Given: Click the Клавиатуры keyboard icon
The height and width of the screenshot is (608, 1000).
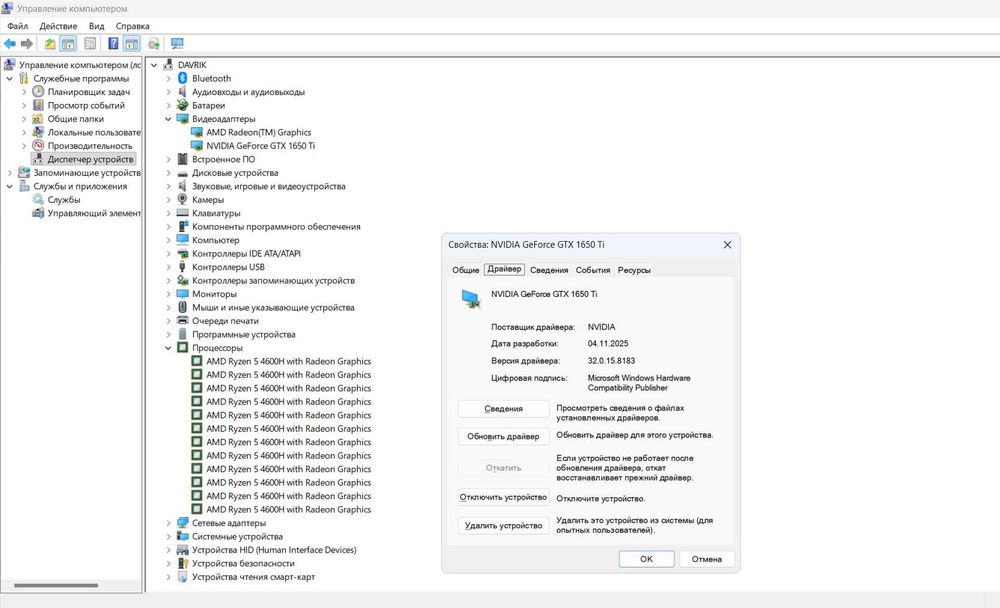Looking at the screenshot, I should coord(182,212).
